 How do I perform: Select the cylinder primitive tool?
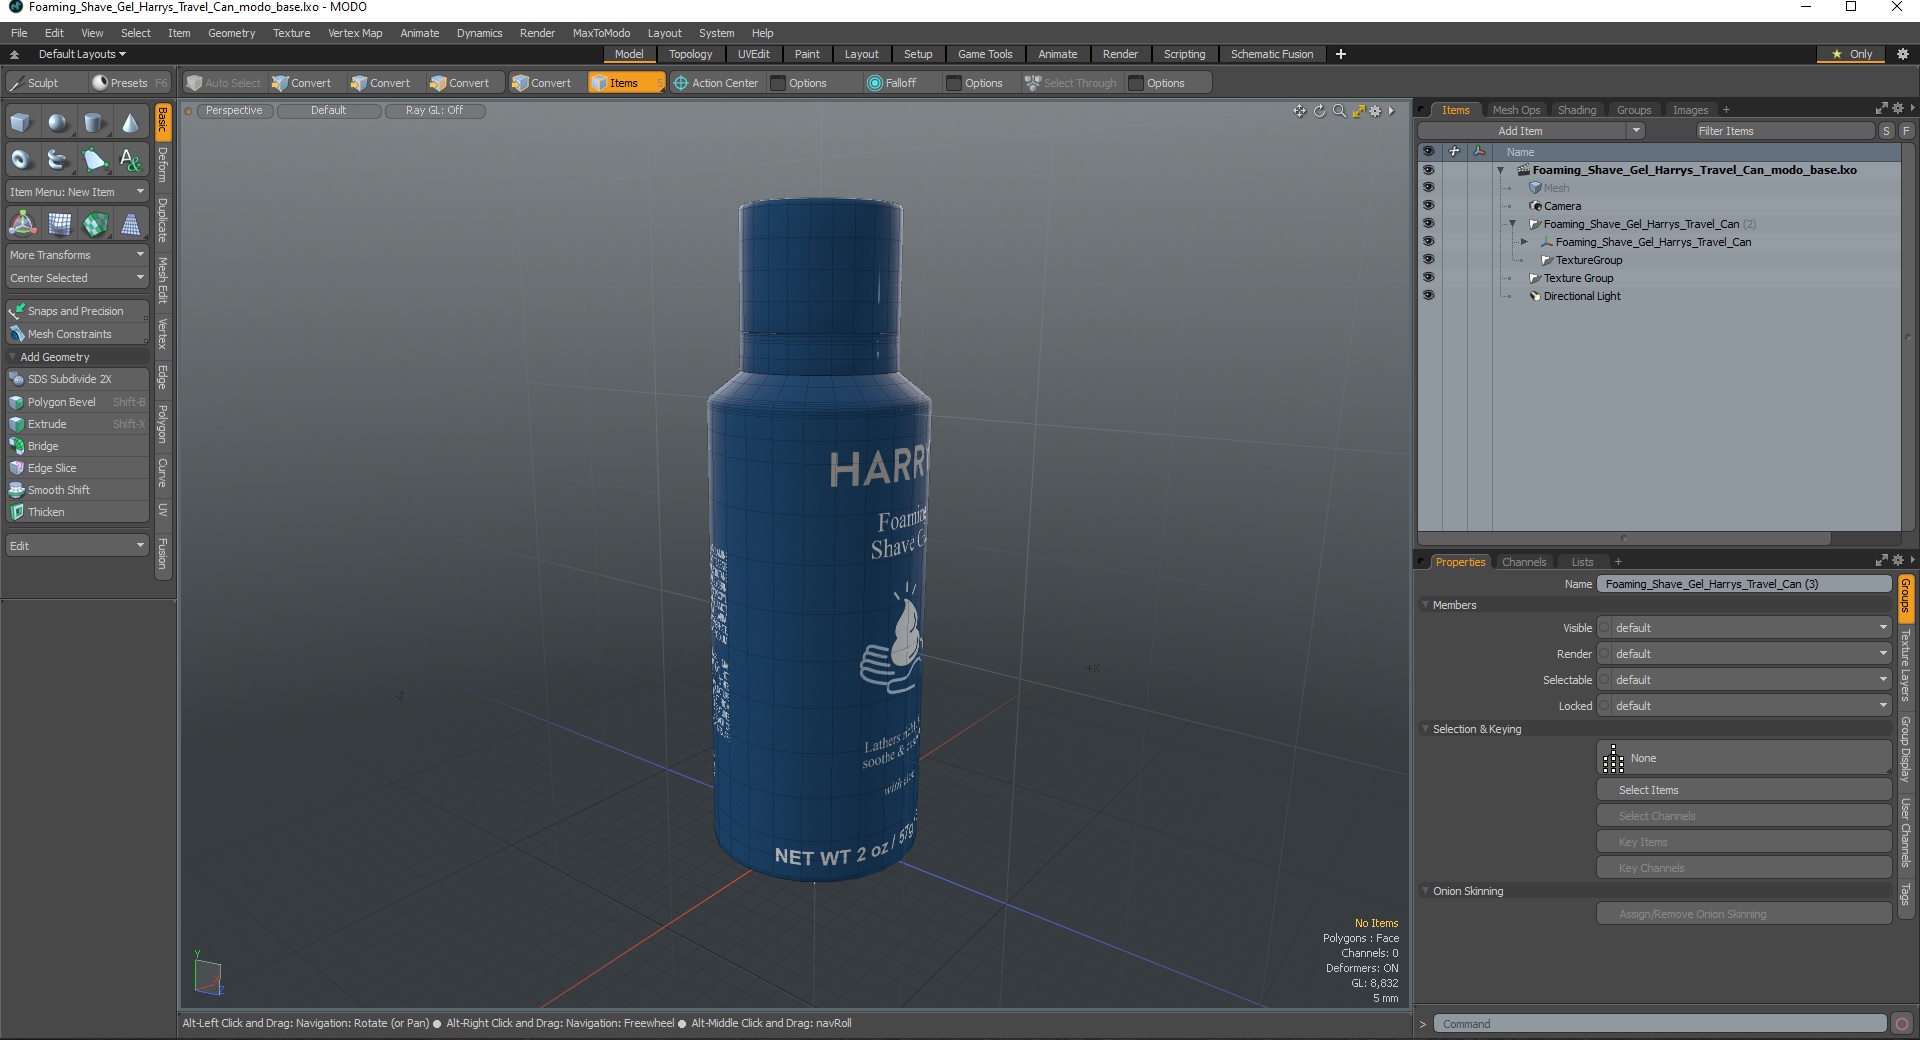[94, 123]
